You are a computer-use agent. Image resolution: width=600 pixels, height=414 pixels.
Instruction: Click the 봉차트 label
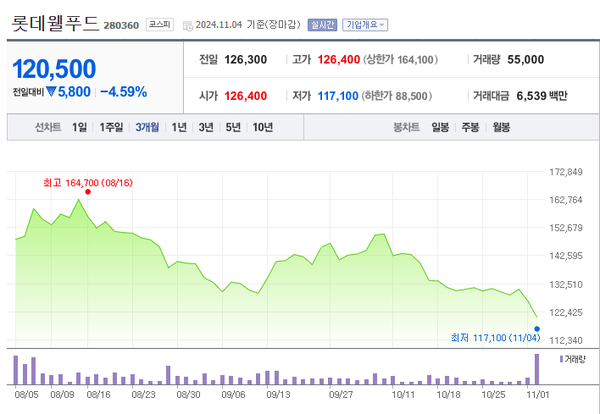[x=406, y=127]
